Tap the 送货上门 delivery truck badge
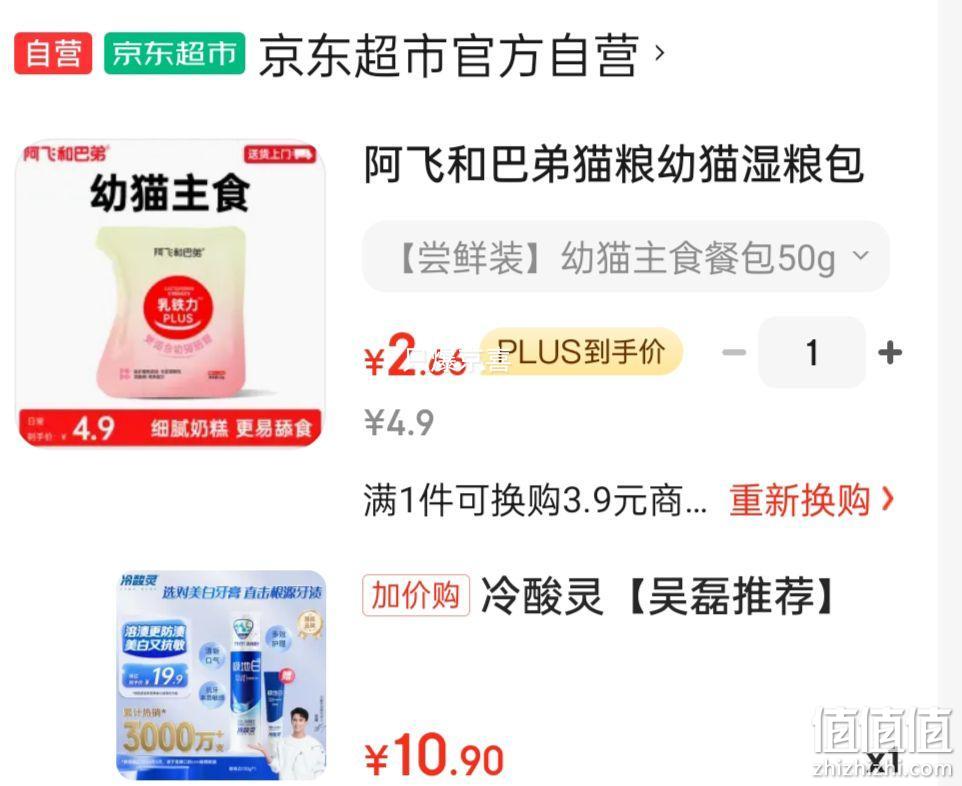The height and width of the screenshot is (786, 962). click(280, 154)
